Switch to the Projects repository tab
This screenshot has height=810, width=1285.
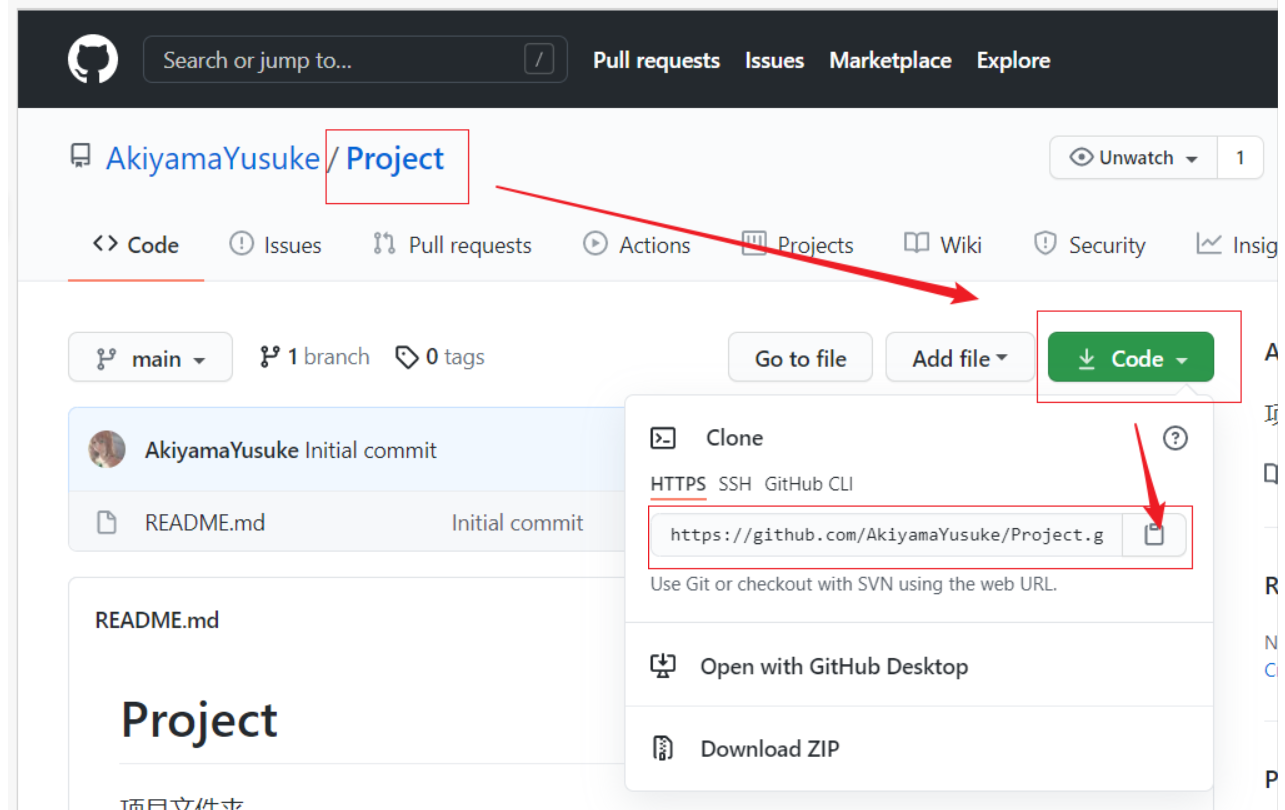797,245
